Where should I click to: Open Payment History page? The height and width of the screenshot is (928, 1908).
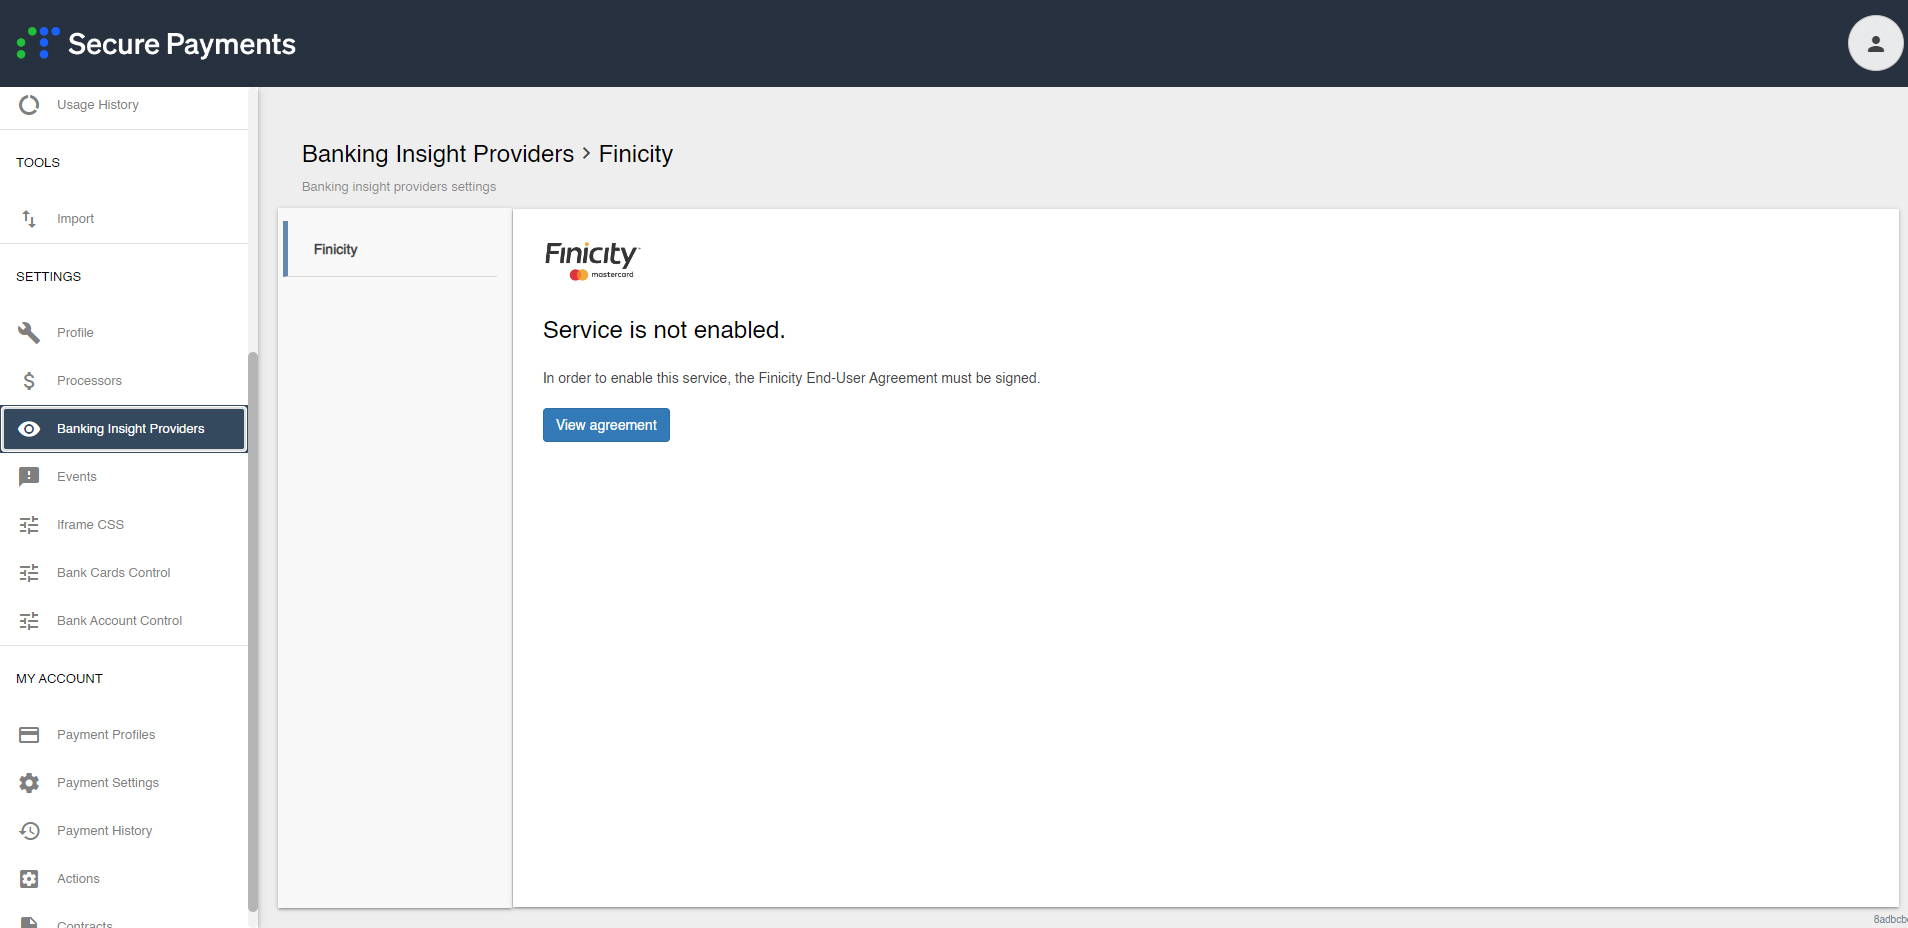124,831
